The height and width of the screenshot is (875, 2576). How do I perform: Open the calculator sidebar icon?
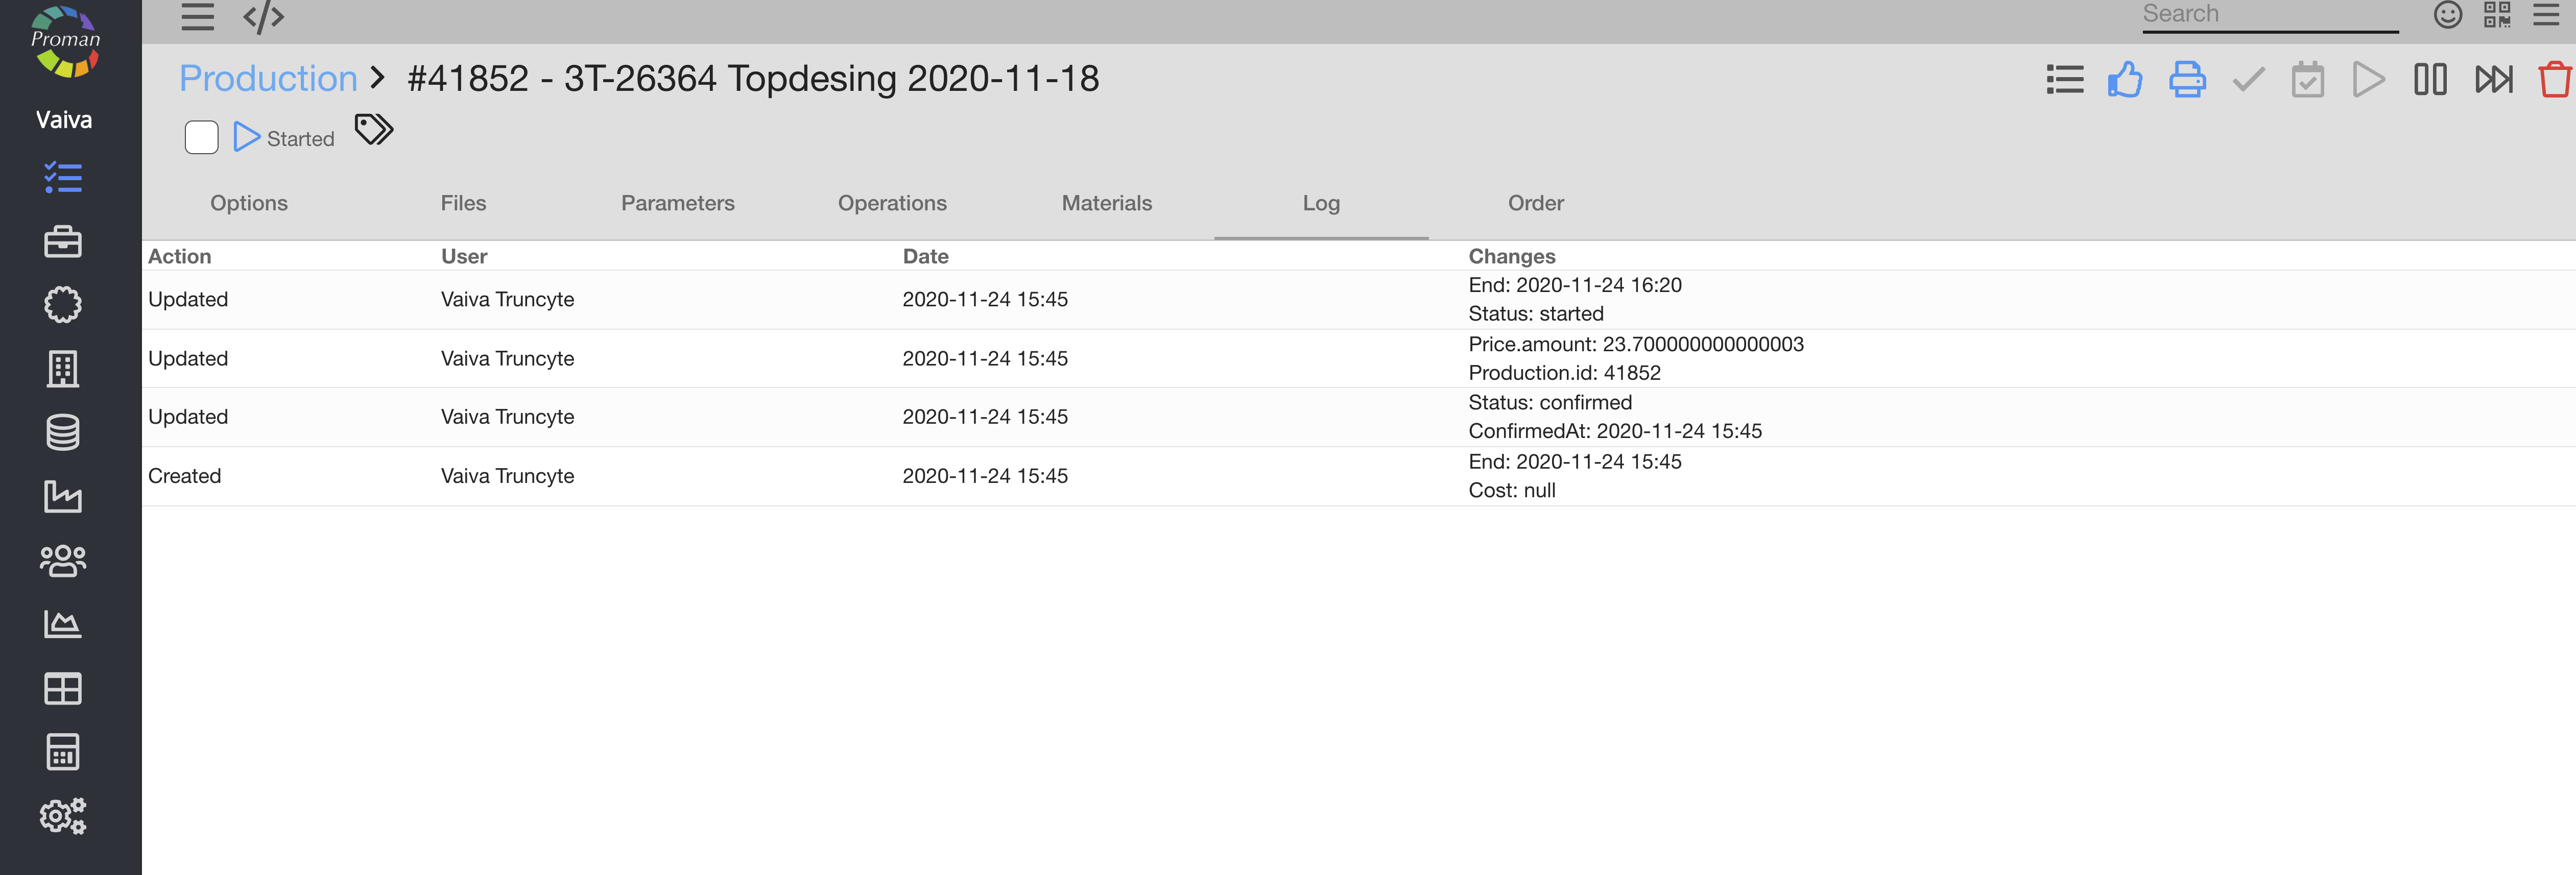coord(63,752)
